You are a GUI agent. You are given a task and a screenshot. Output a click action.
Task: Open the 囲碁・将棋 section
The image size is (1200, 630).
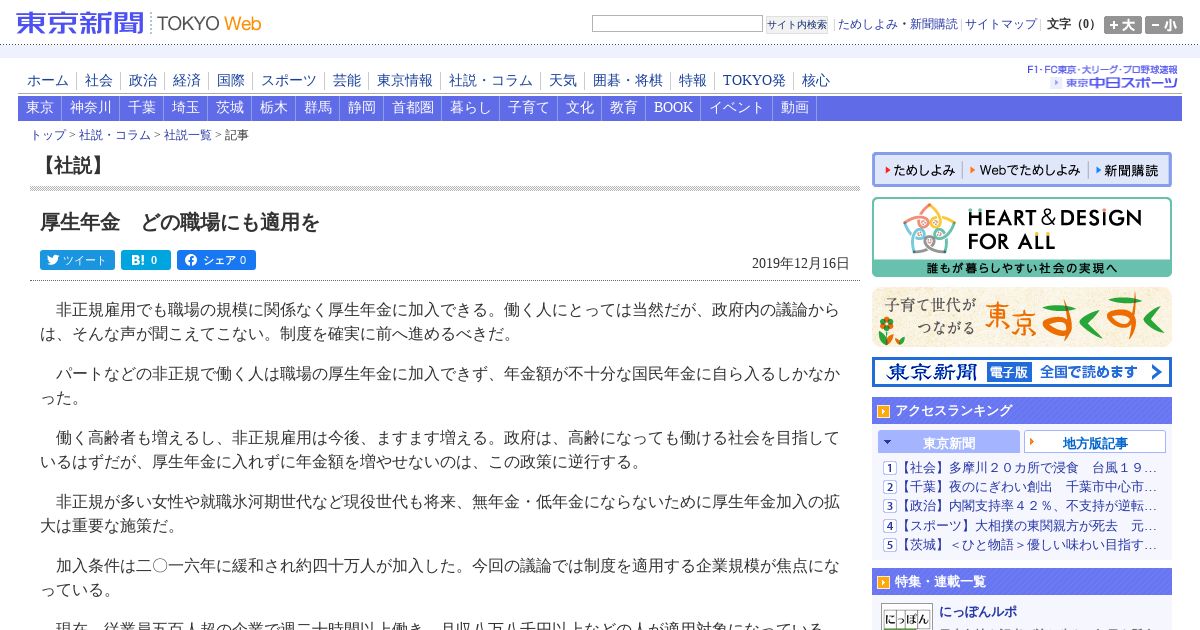pyautogui.click(x=628, y=80)
